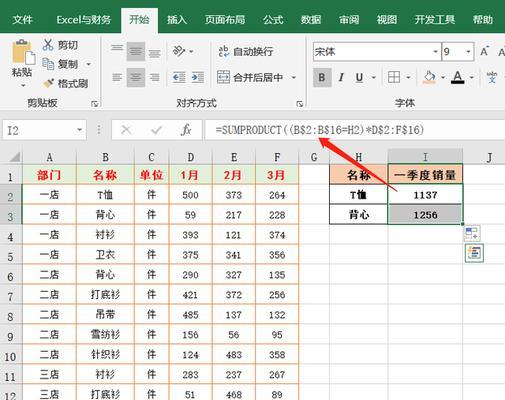This screenshot has width=505, height=400.
Task: Click the Paste clipboard icon
Action: point(23,52)
